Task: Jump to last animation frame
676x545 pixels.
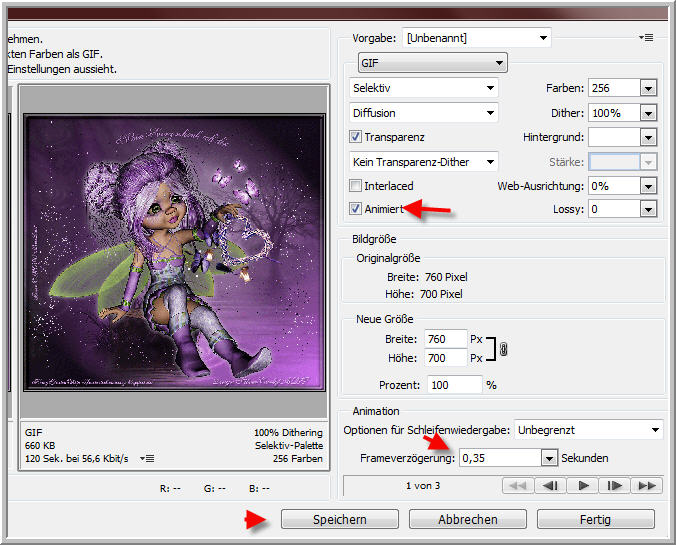Action: click(x=647, y=486)
